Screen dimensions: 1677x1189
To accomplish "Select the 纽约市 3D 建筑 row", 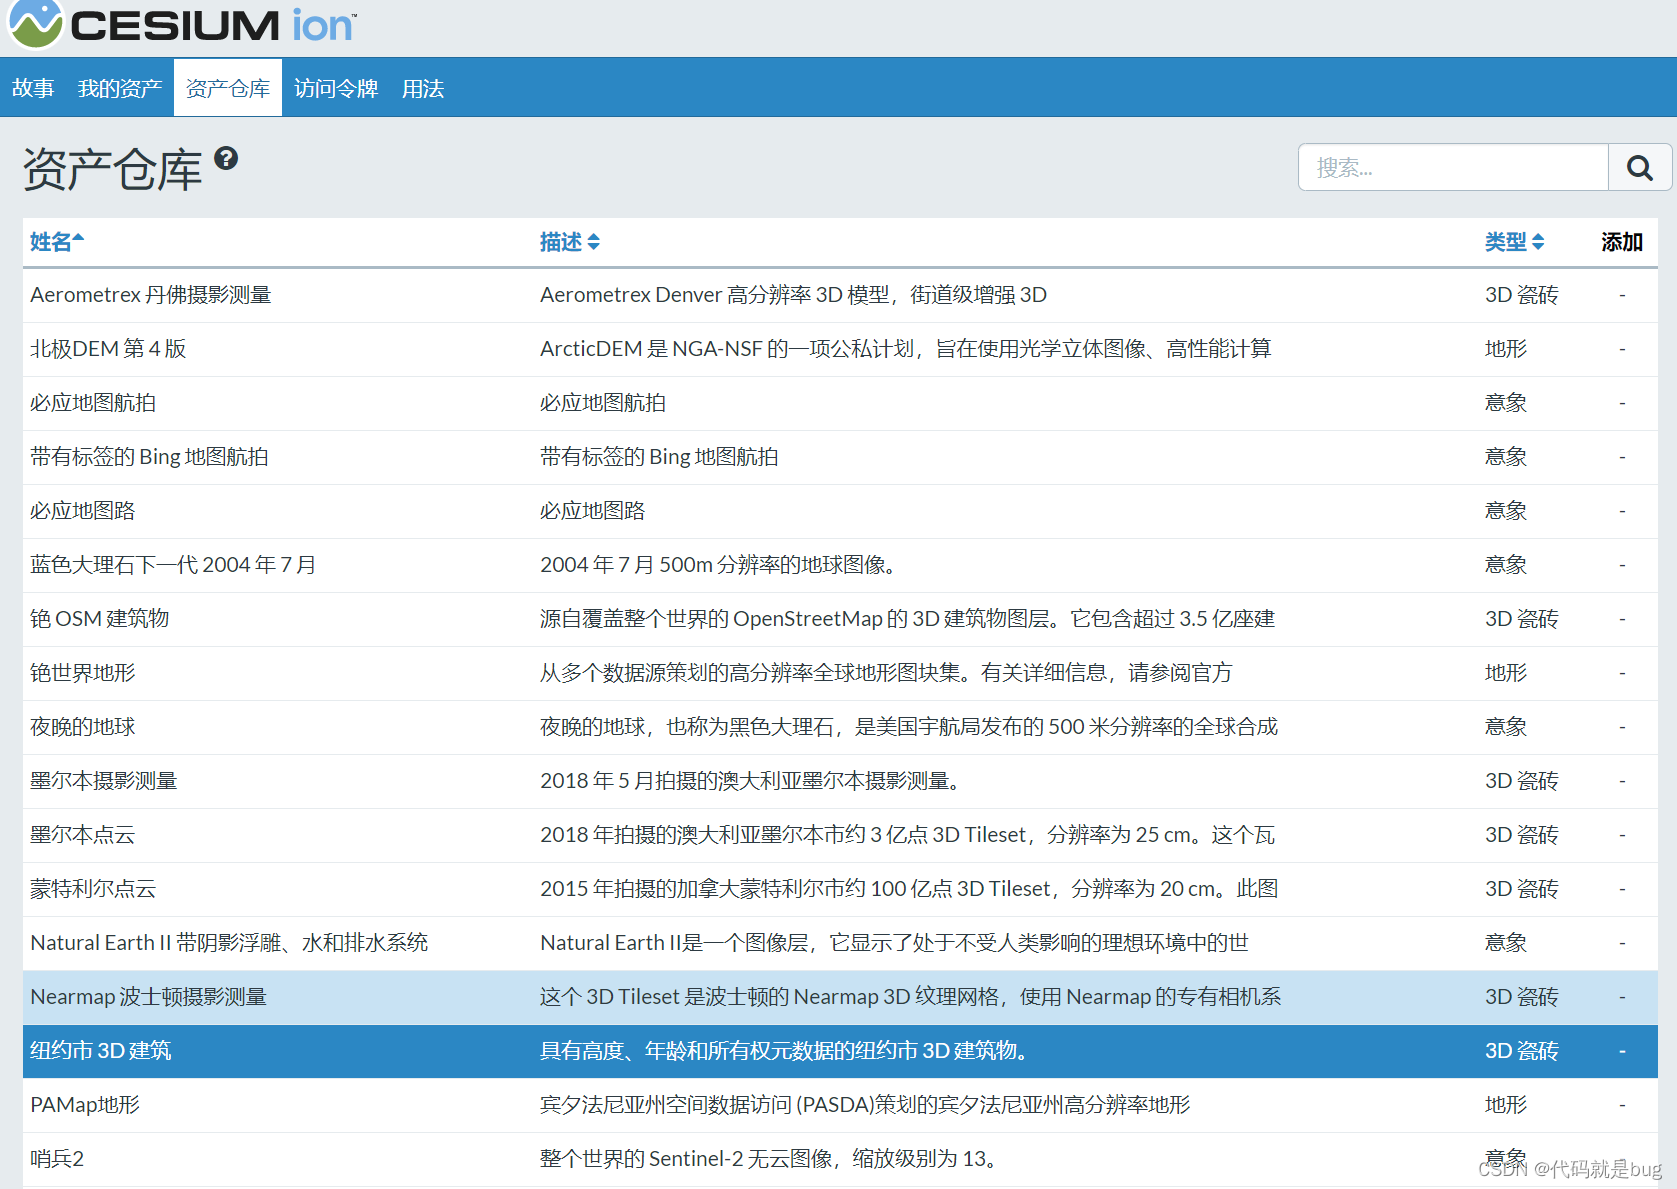I will [x=840, y=1051].
